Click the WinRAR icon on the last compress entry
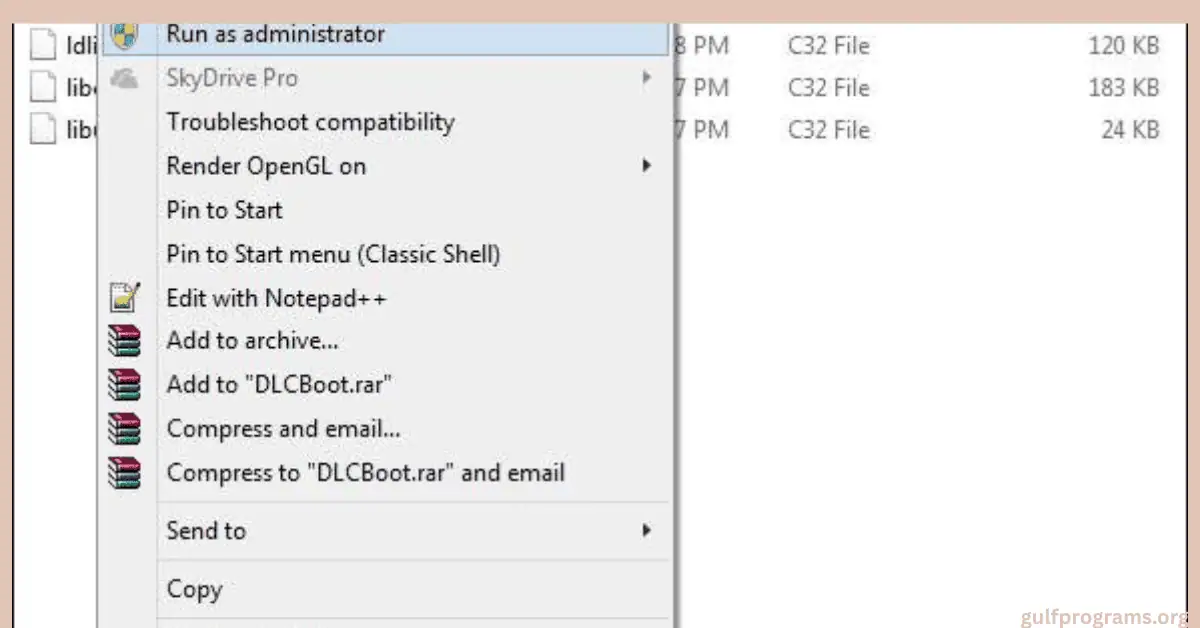The image size is (1200, 628). point(124,472)
